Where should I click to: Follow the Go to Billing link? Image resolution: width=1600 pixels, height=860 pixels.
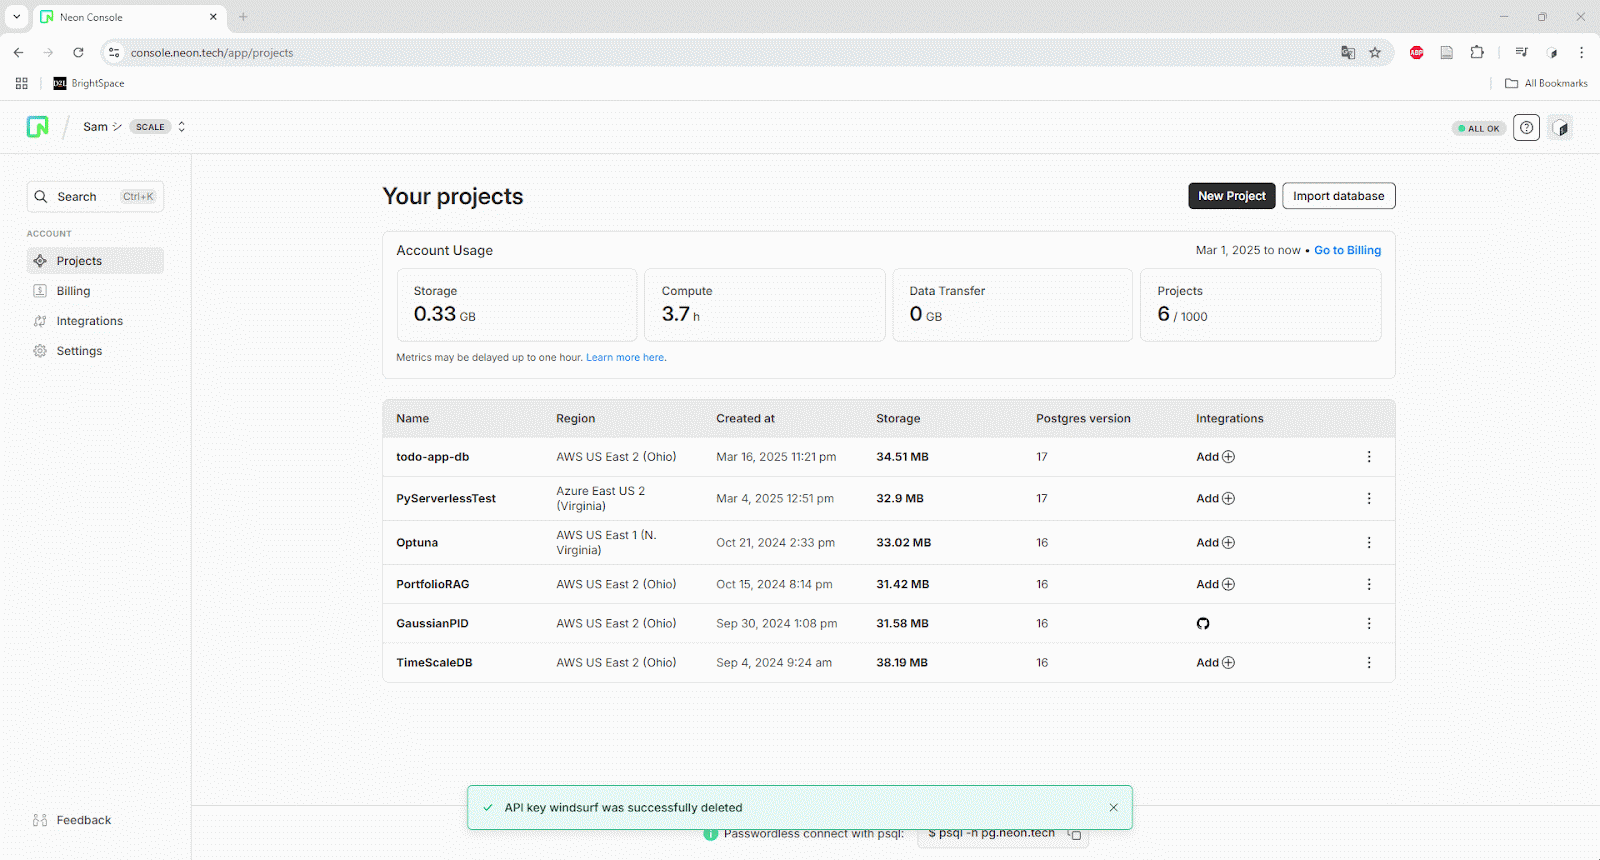[1347, 250]
